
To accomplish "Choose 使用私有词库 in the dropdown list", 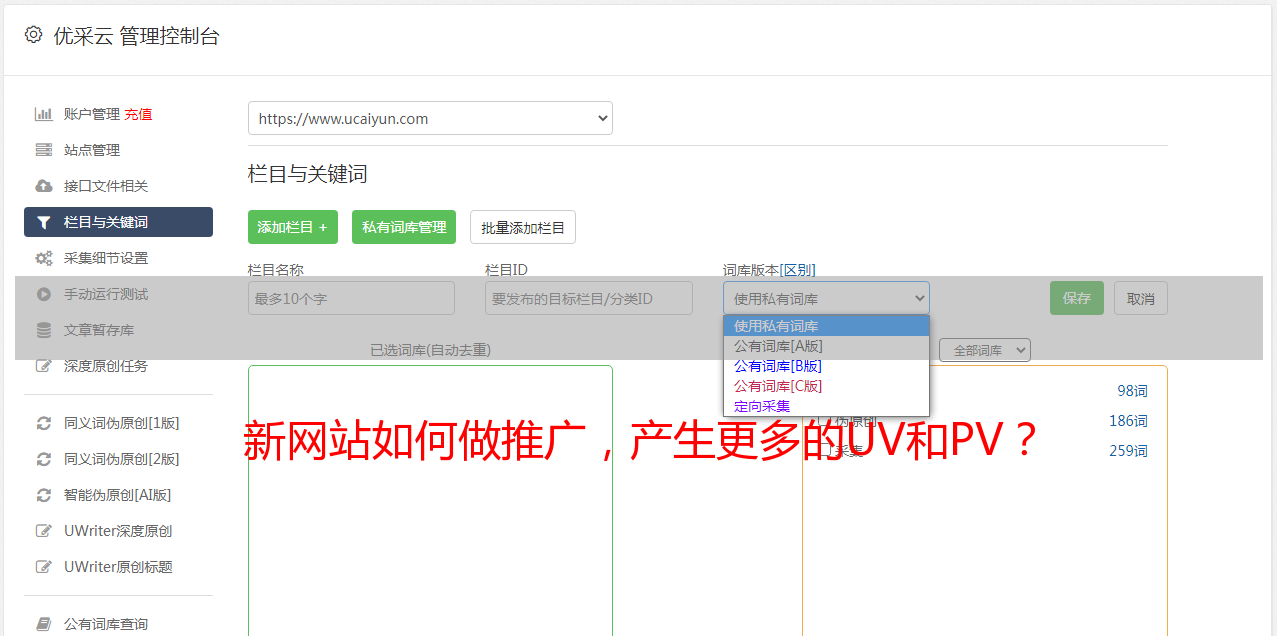I will (x=826, y=326).
